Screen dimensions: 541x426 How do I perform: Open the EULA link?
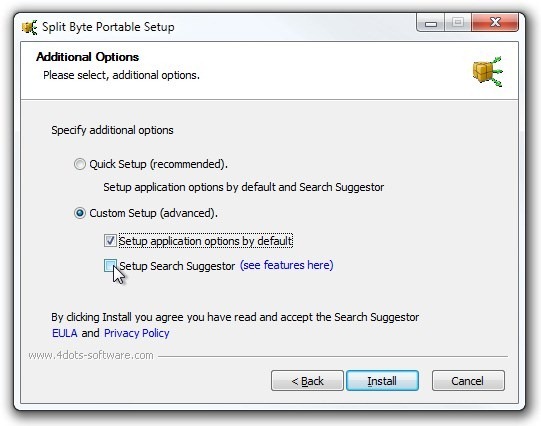tap(65, 333)
